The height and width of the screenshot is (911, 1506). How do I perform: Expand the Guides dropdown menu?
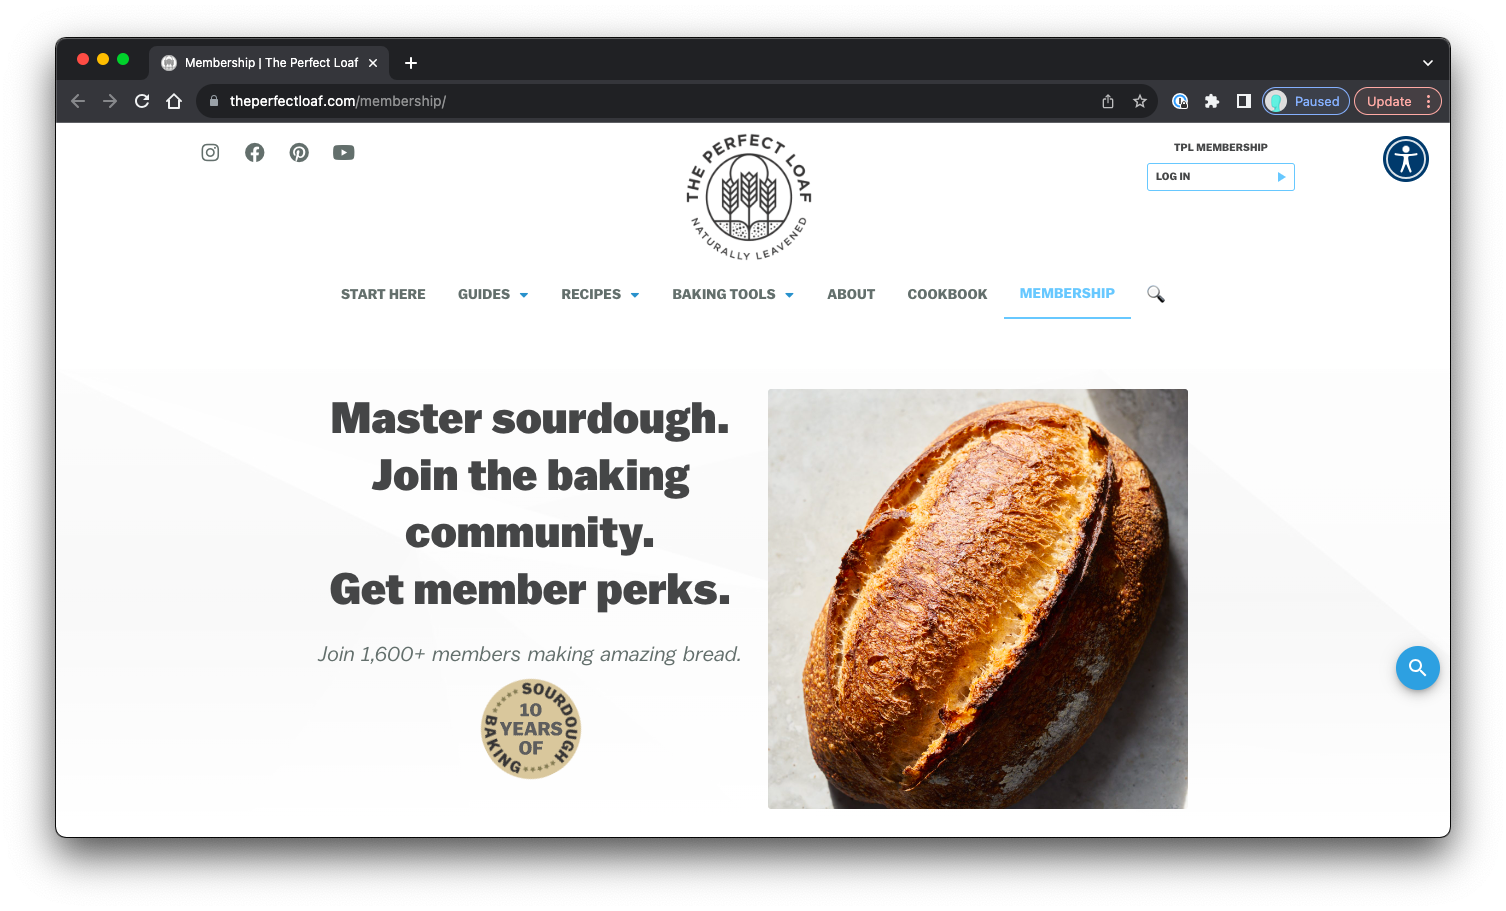tap(493, 294)
